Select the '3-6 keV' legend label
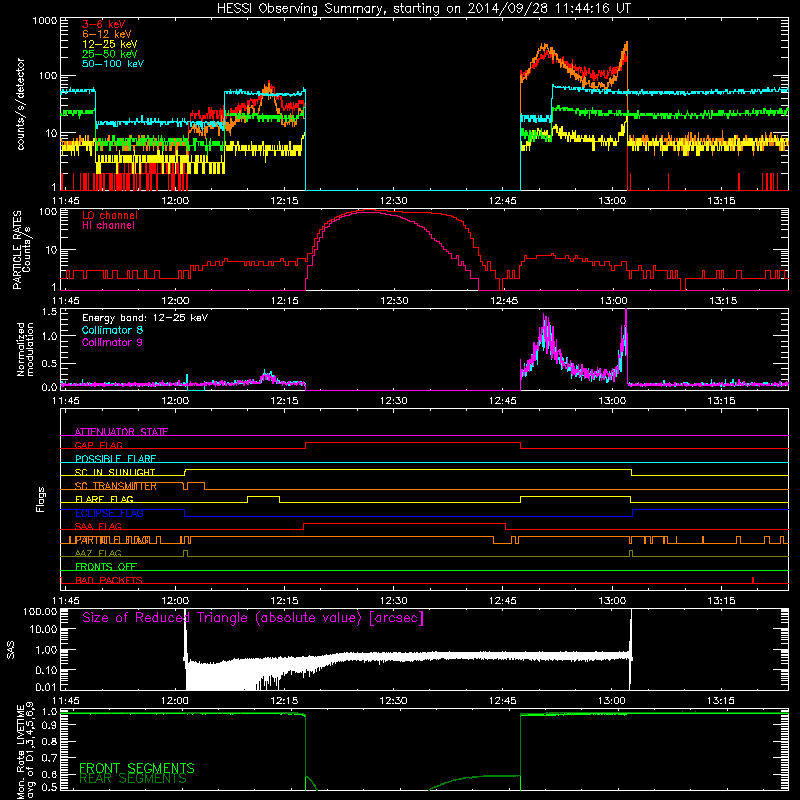Viewport: 800px width, 800px height. 104,24
